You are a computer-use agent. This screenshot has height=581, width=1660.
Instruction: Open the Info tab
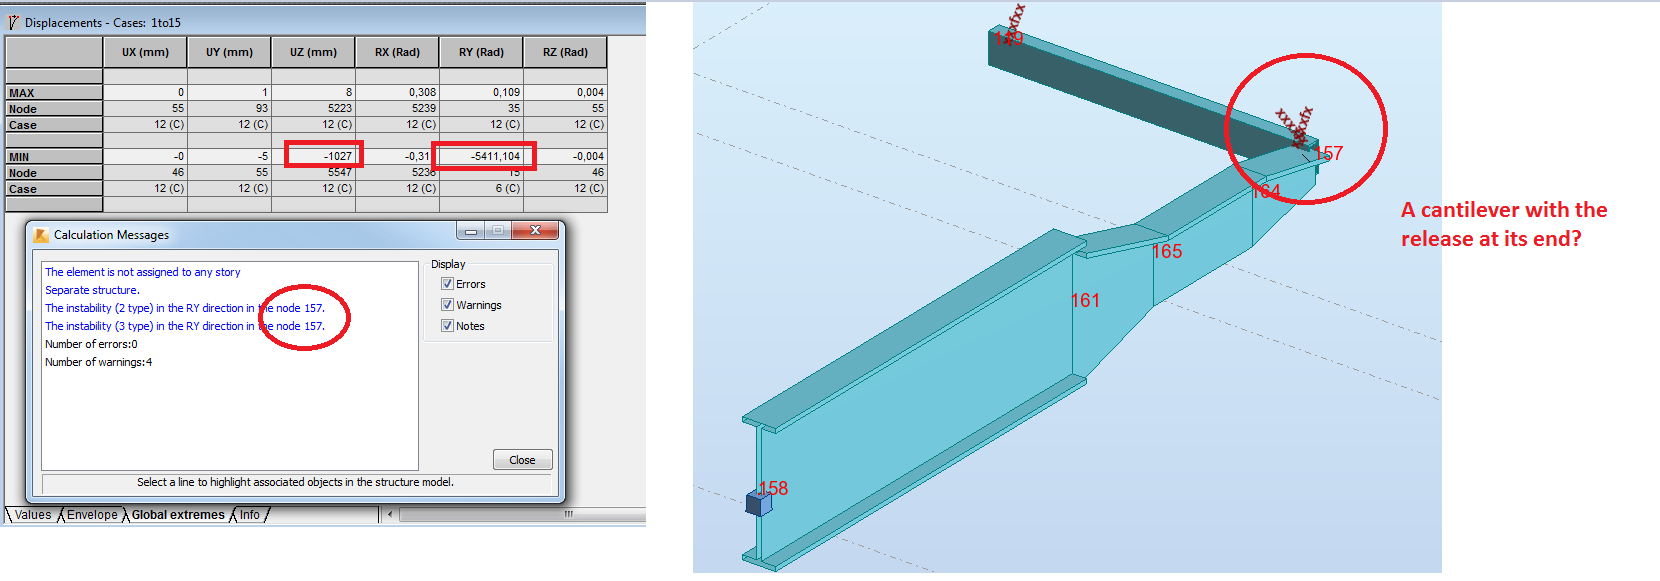point(249,515)
